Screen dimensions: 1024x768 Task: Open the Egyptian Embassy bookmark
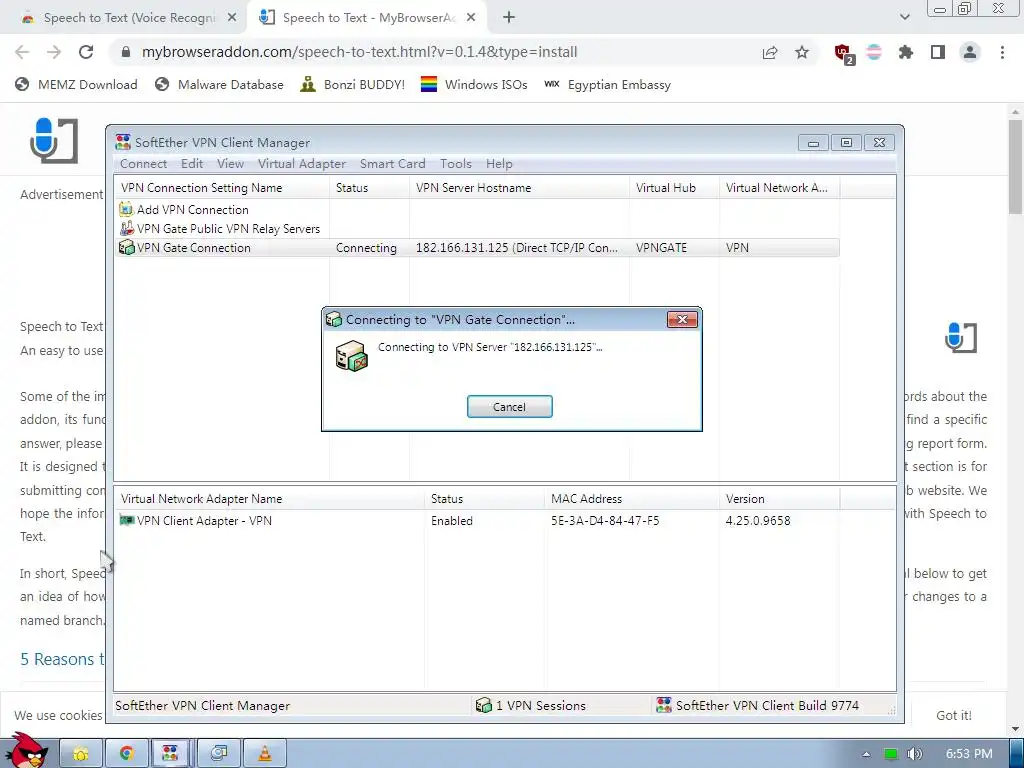point(608,84)
